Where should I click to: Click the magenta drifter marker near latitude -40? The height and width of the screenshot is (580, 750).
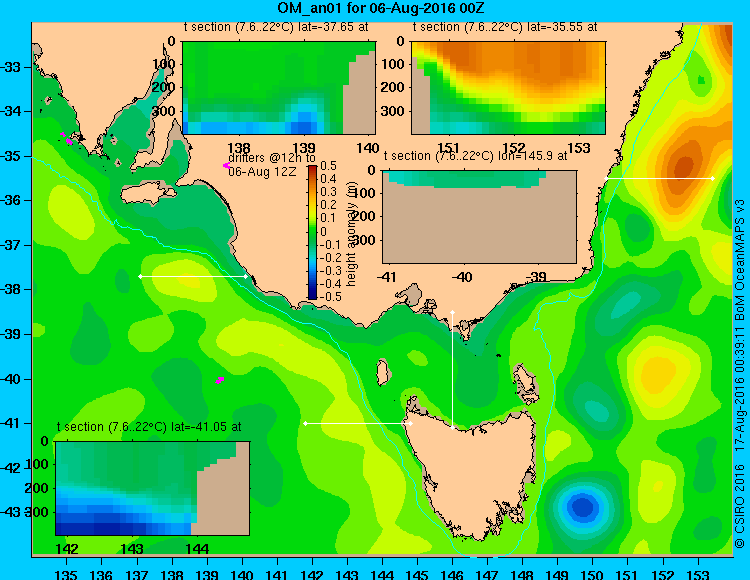[x=220, y=380]
